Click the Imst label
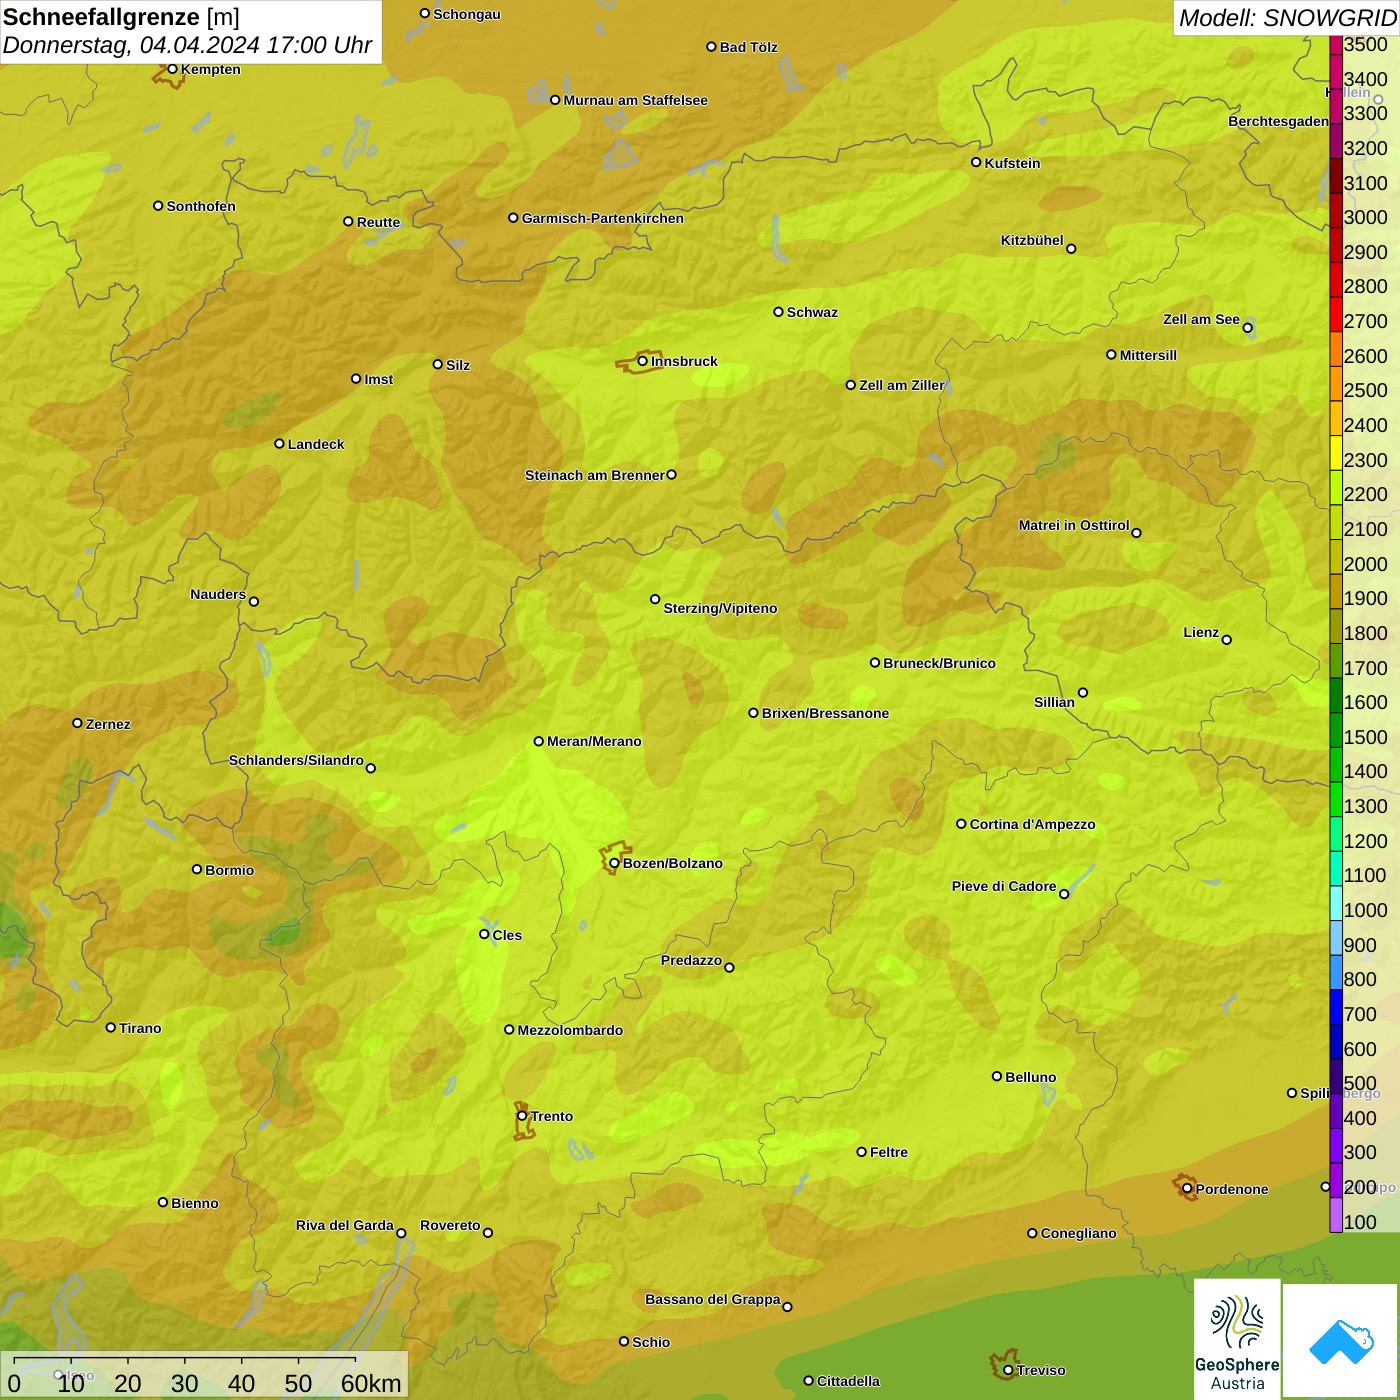This screenshot has width=1400, height=1400. 378,379
